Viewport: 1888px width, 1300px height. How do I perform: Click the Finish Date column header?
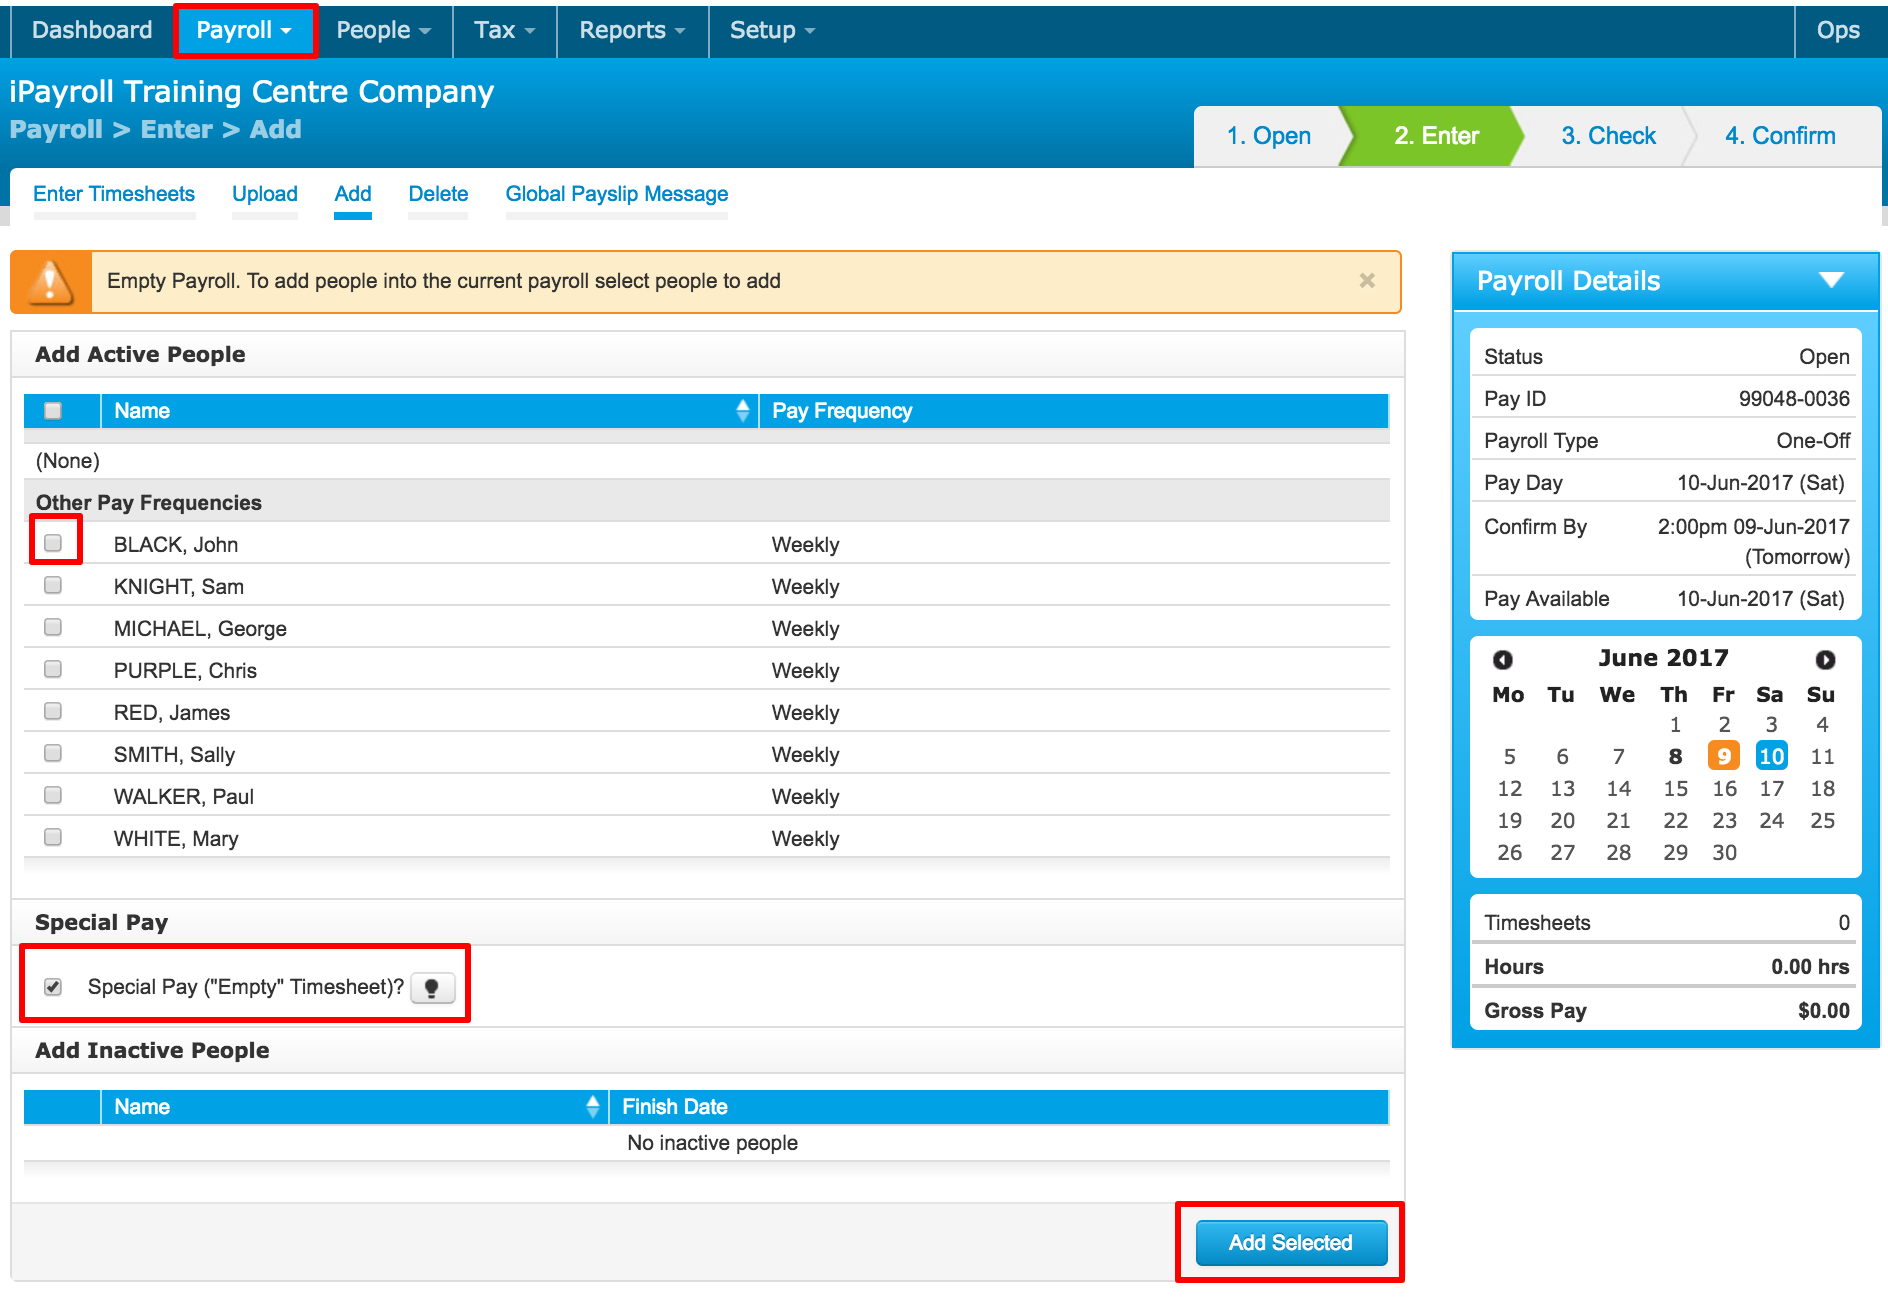[999, 1107]
